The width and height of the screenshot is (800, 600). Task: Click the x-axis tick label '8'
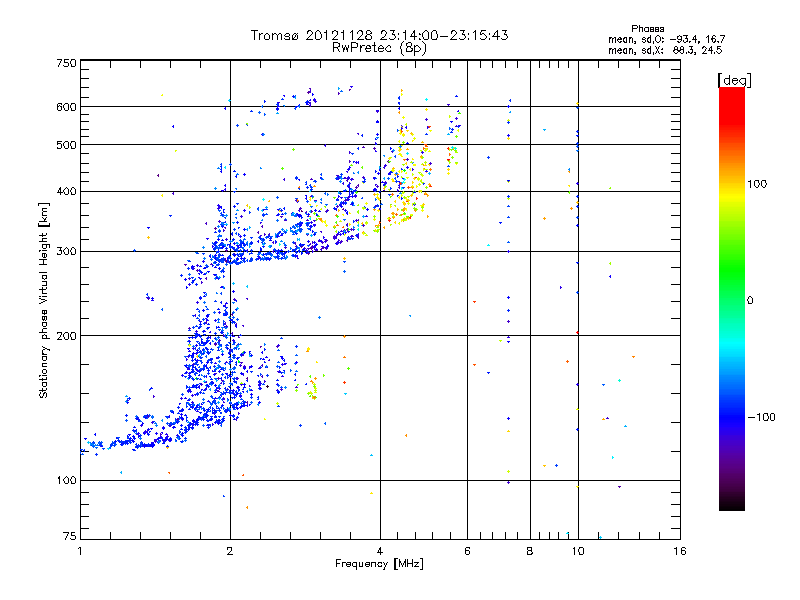[530, 551]
